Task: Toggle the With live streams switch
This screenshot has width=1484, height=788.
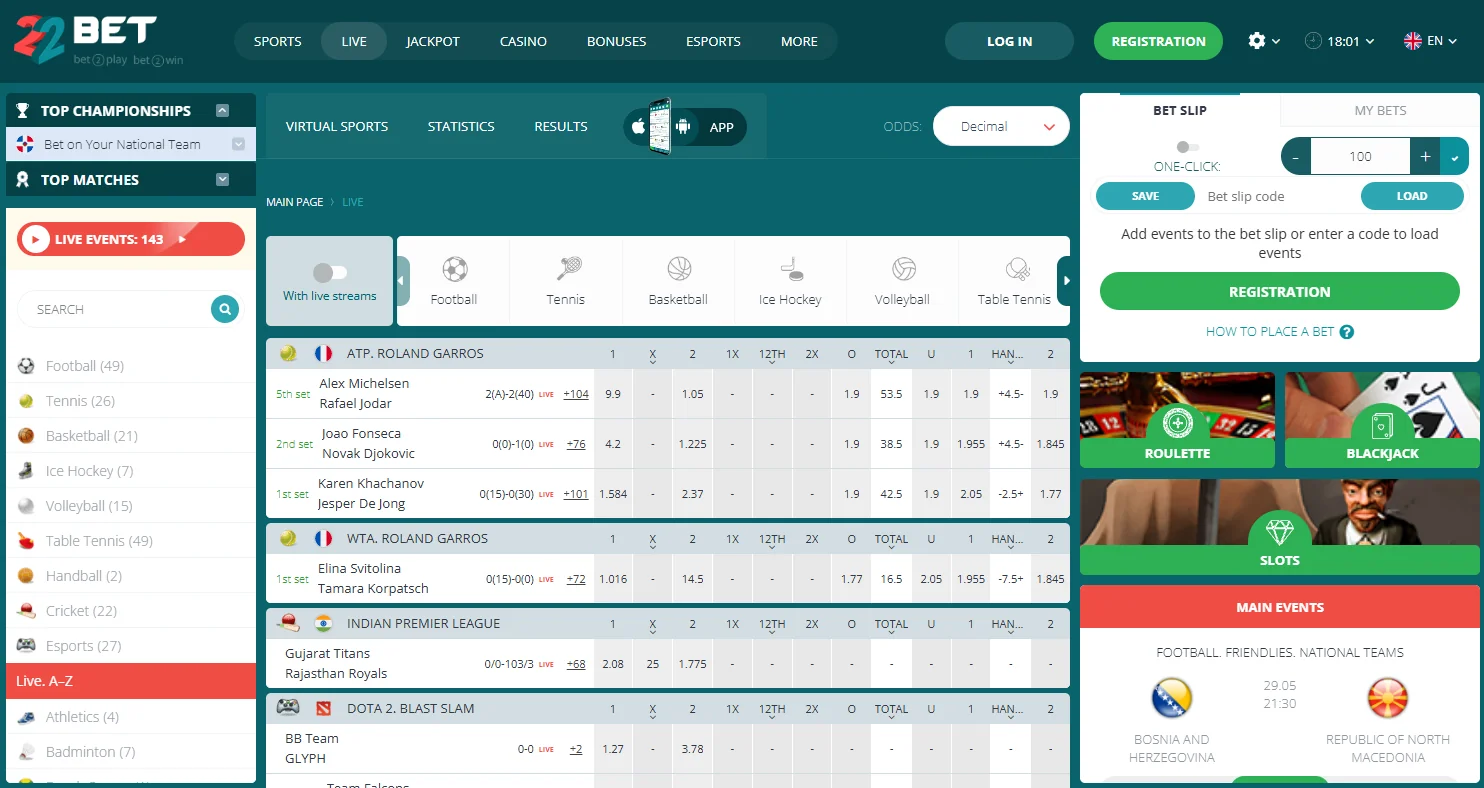Action: point(329,272)
